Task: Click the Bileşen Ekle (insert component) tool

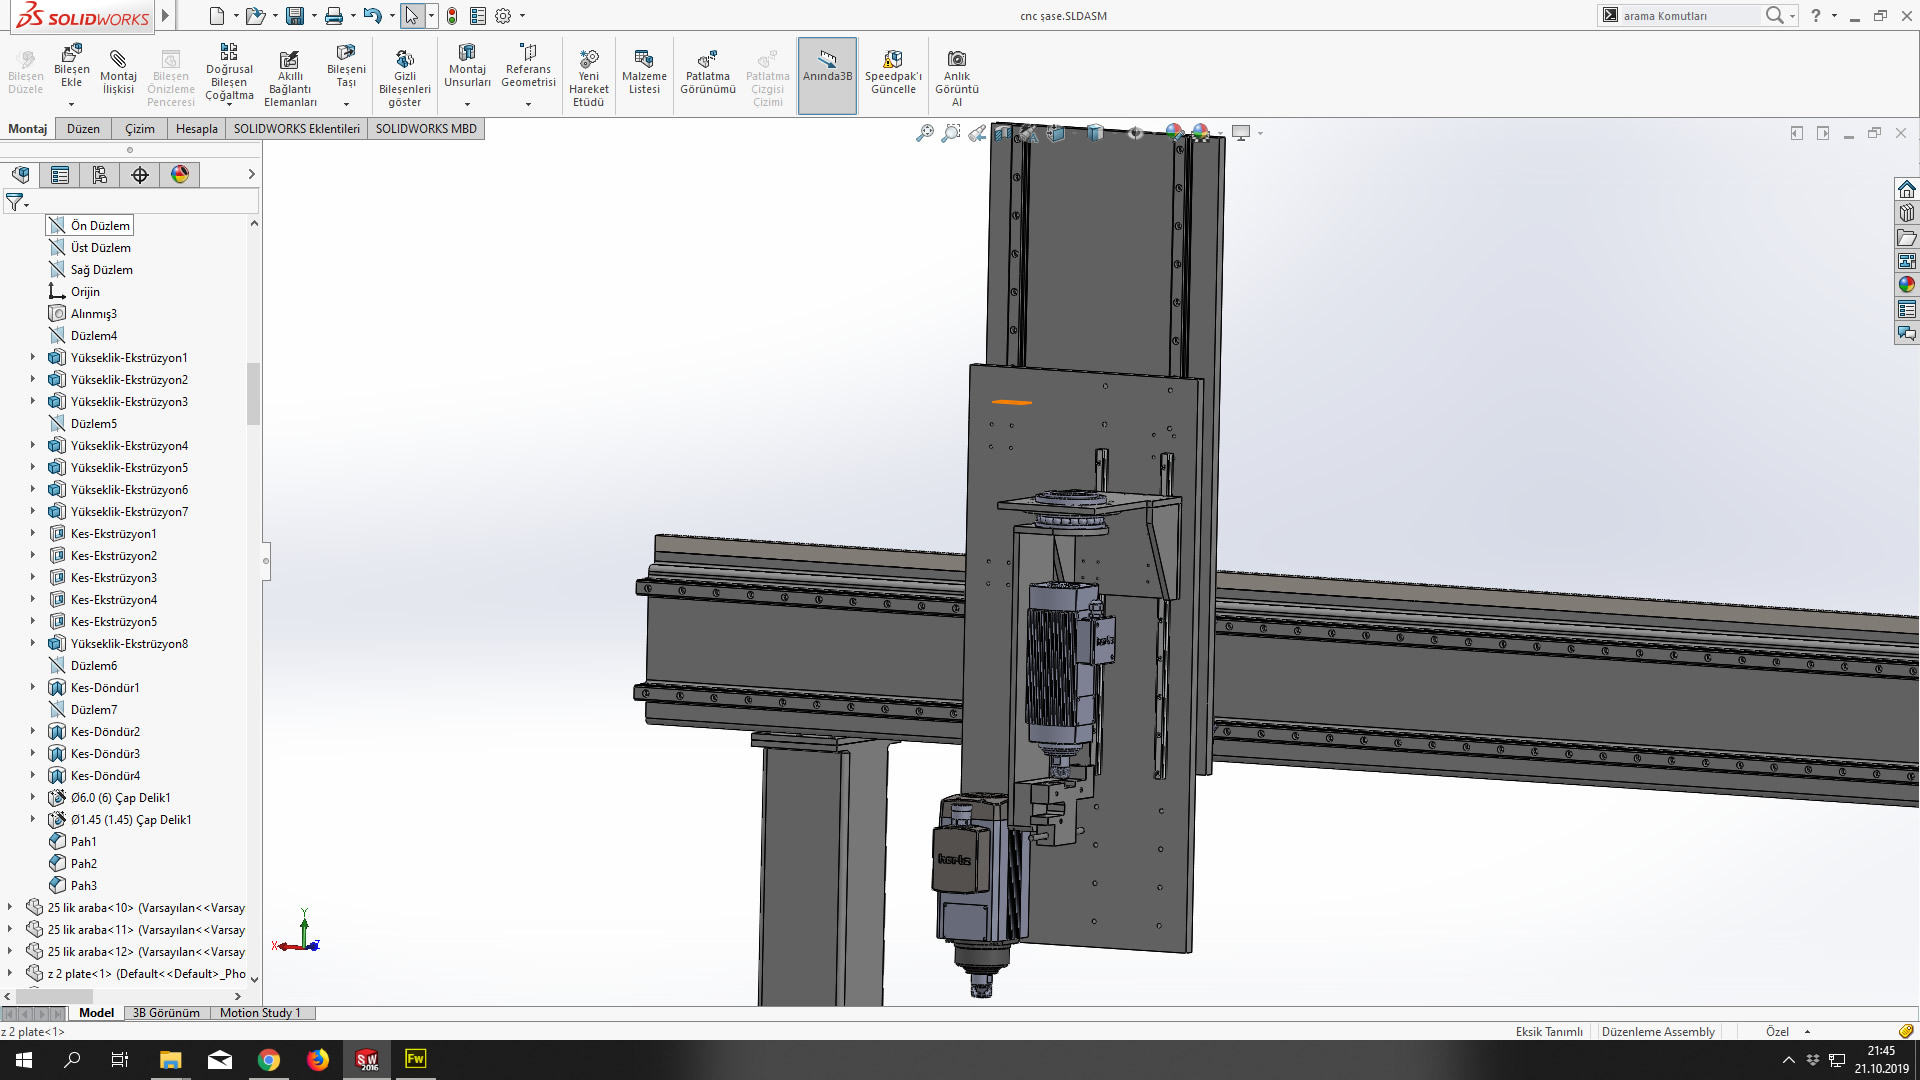Action: coord(71,66)
